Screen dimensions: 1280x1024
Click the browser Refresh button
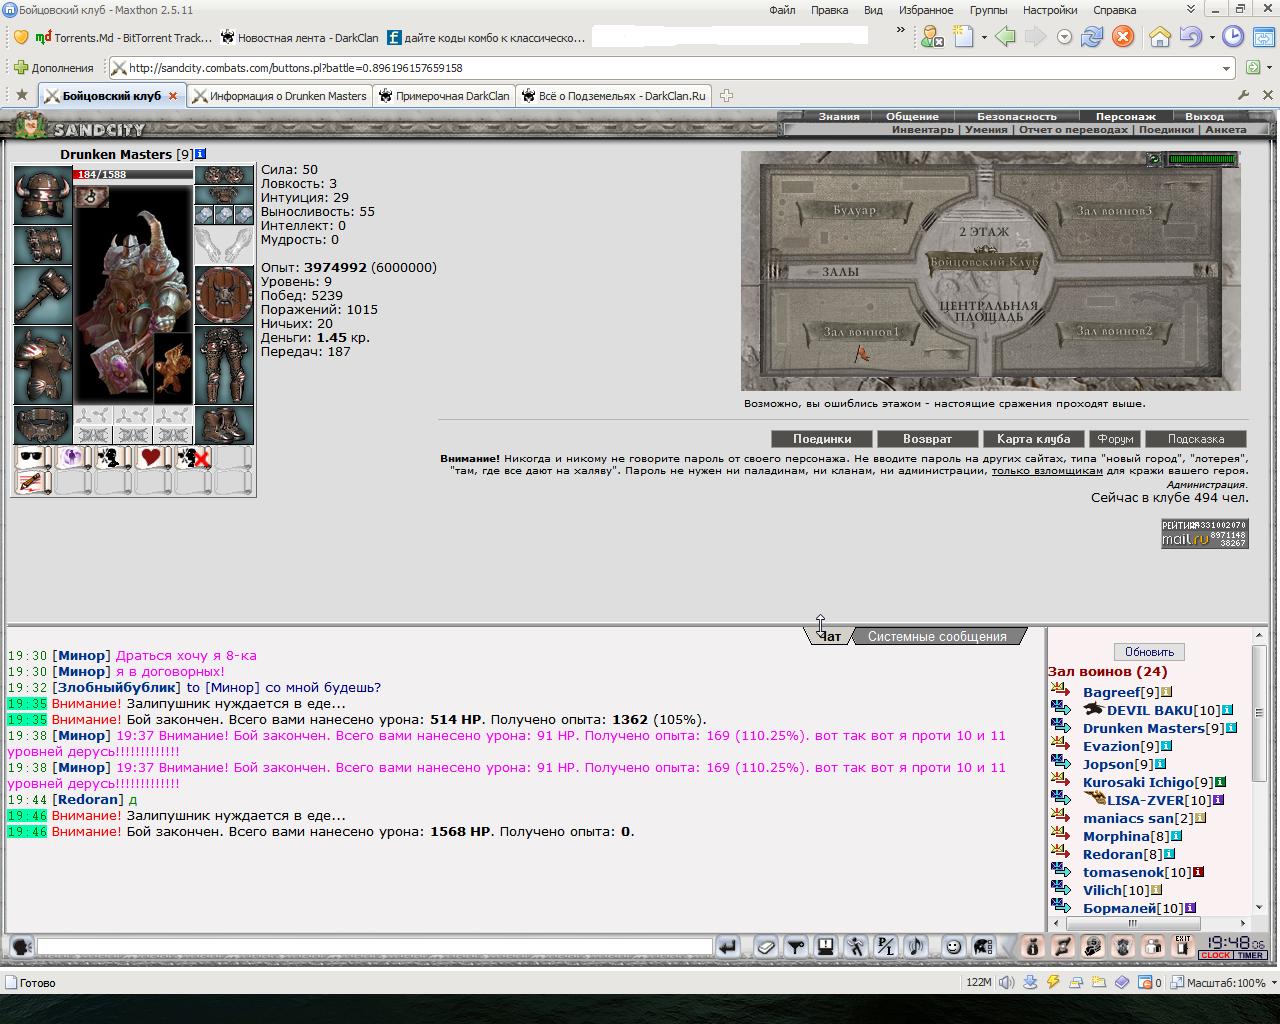1092,37
